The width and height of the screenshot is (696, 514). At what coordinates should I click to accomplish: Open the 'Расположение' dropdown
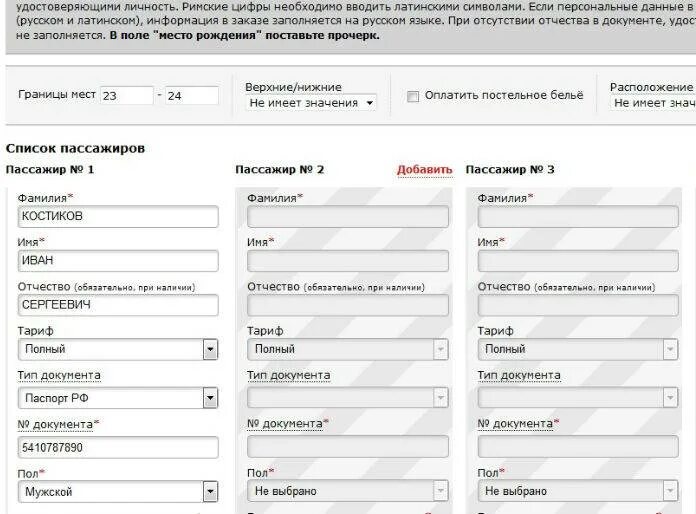(652, 103)
